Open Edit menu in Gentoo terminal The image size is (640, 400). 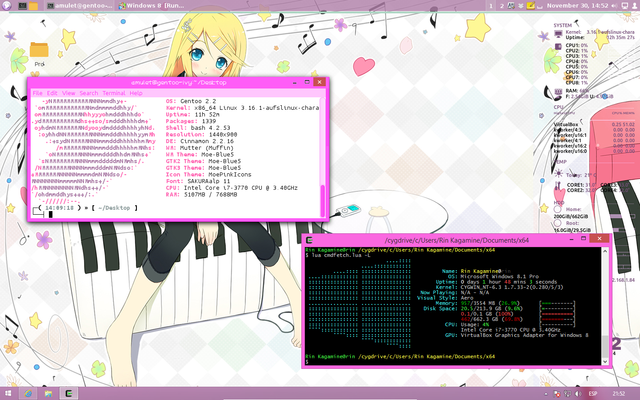tap(52, 93)
